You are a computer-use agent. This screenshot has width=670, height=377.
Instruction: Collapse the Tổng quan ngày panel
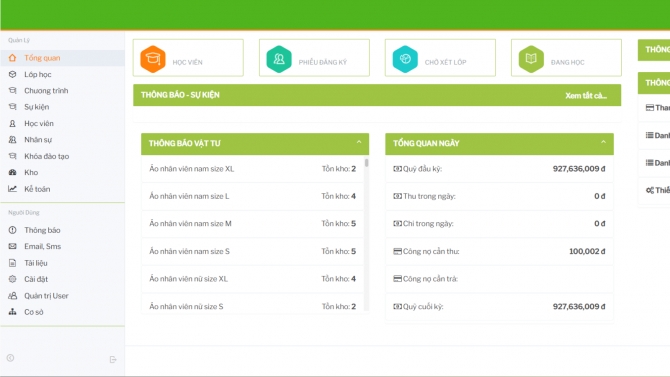(x=603, y=142)
